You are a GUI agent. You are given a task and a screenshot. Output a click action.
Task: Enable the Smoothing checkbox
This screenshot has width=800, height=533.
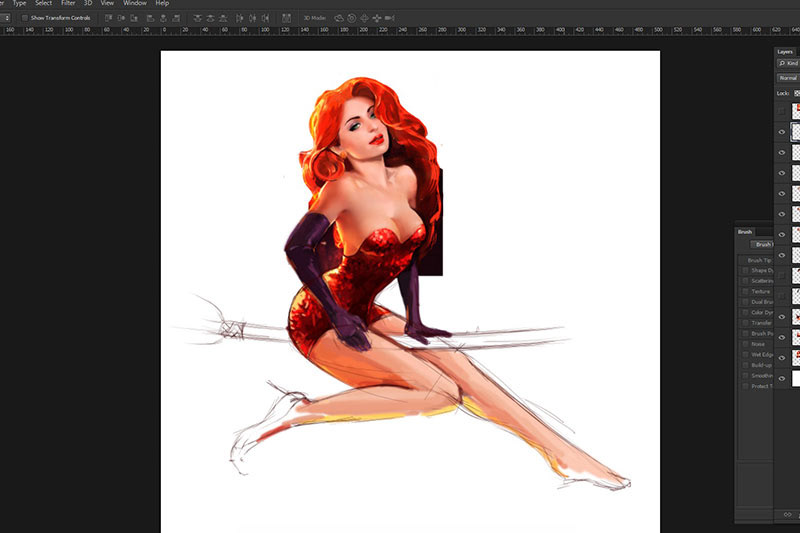[x=745, y=375]
